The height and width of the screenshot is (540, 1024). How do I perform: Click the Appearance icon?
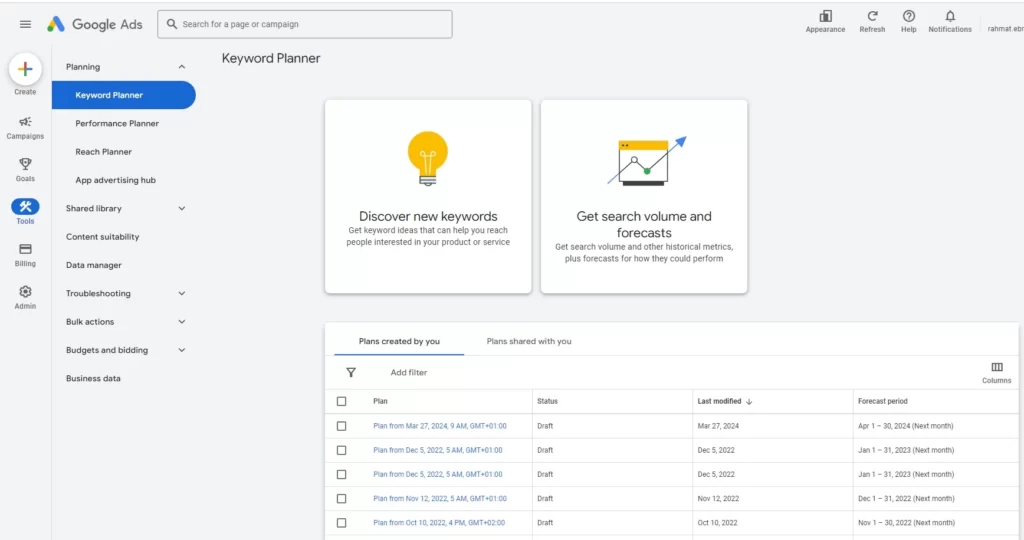click(x=825, y=16)
